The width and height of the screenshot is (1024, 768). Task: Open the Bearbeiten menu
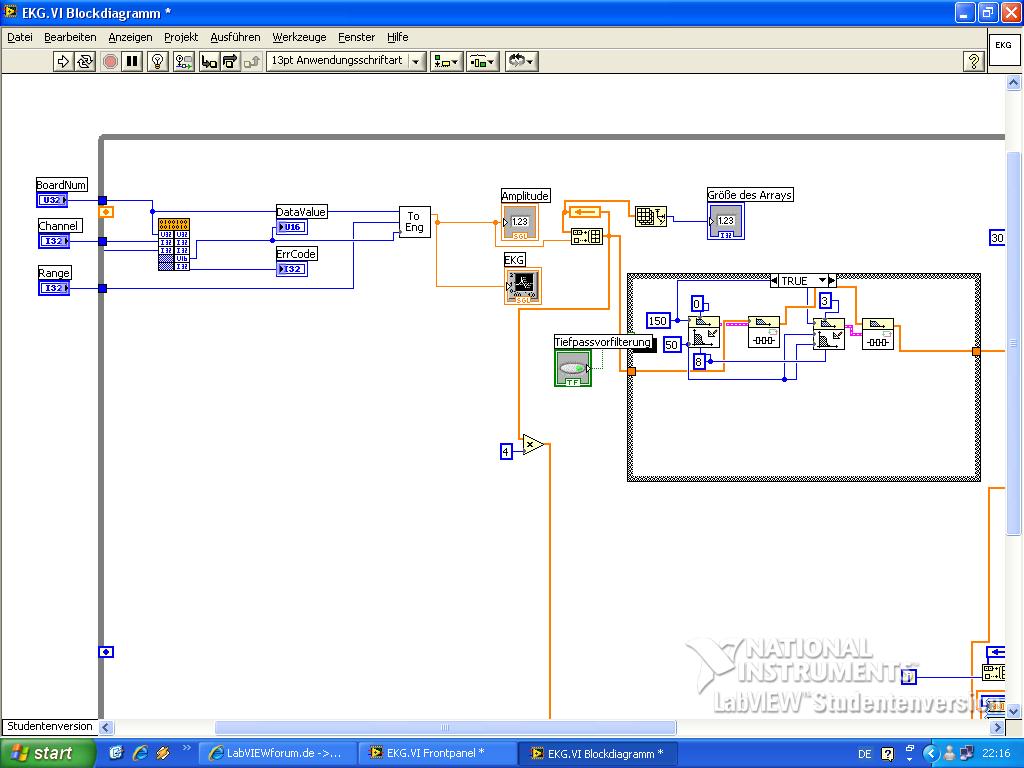[x=70, y=37]
